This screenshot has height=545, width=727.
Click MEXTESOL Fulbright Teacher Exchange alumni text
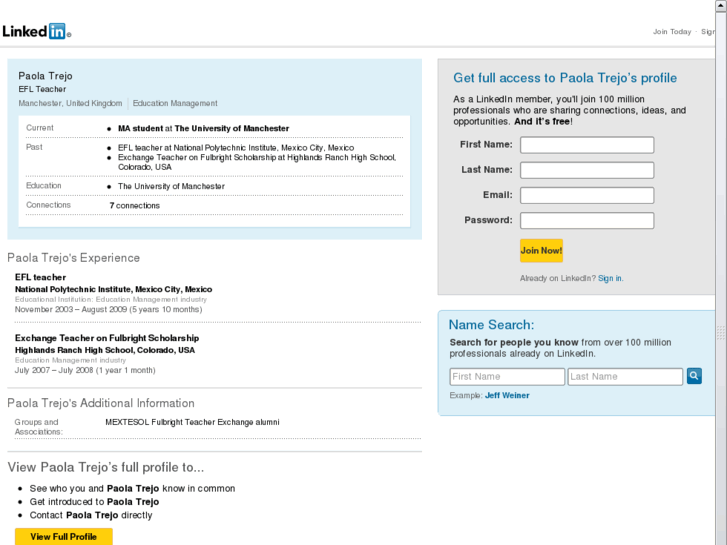[x=192, y=422]
